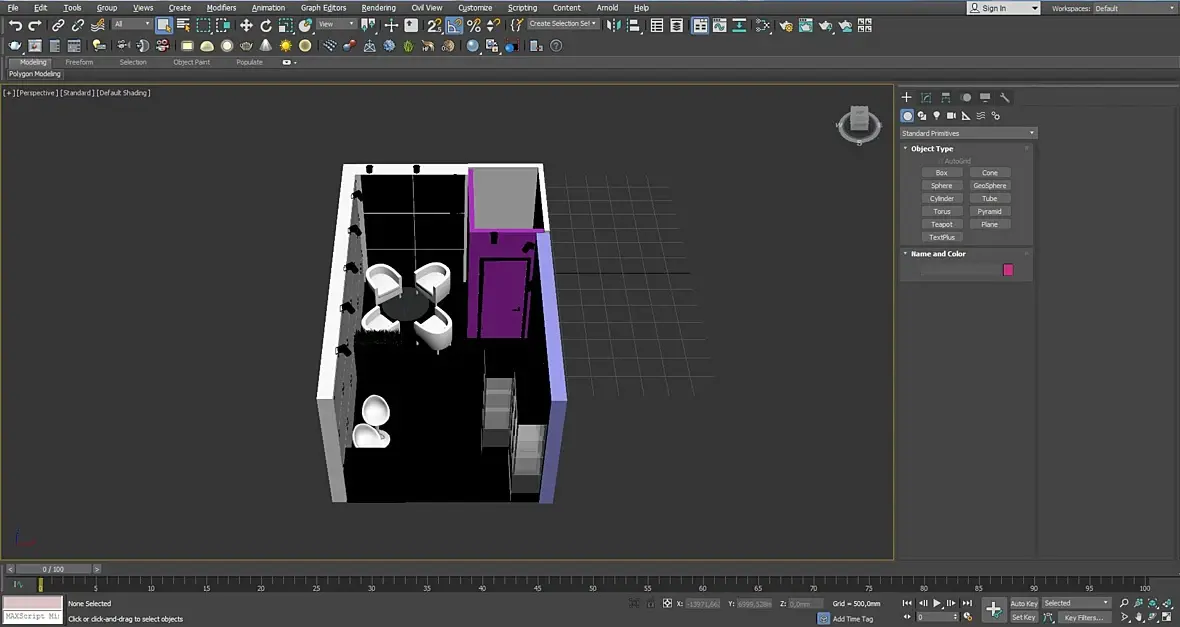This screenshot has height=627, width=1180.
Task: Click the Teapot primitive button
Action: click(941, 225)
